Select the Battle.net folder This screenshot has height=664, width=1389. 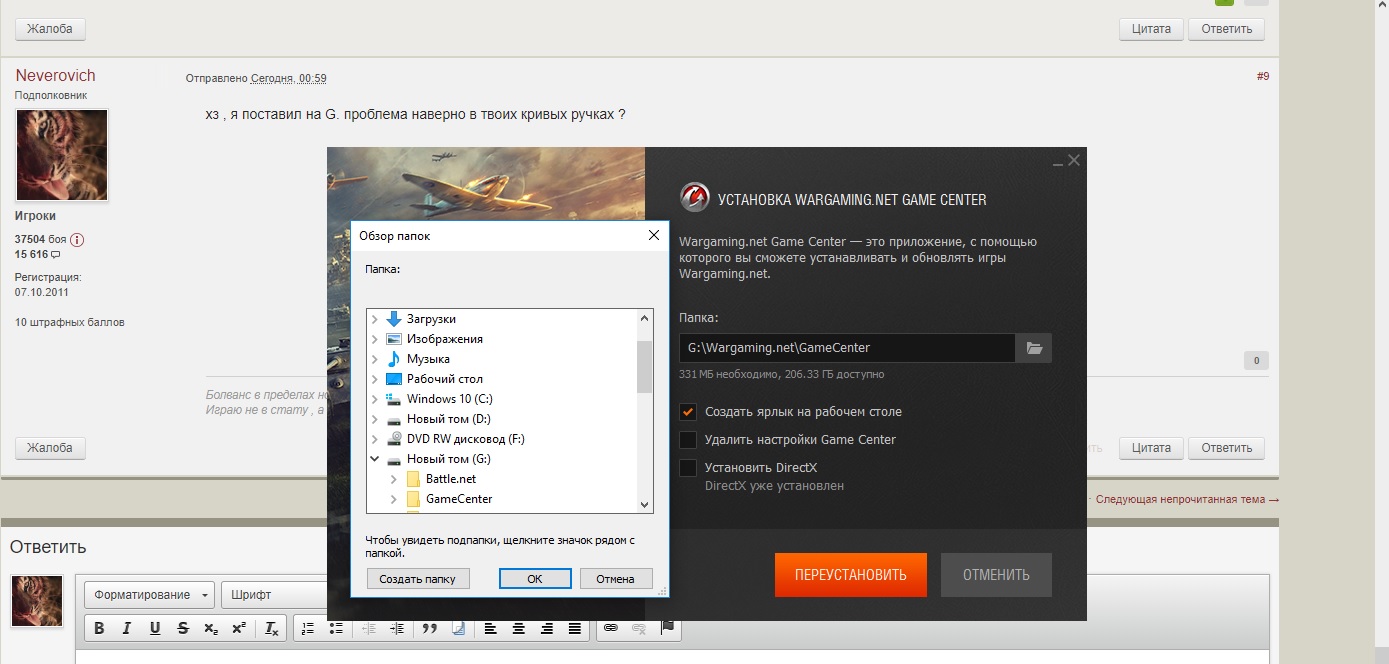(450, 479)
